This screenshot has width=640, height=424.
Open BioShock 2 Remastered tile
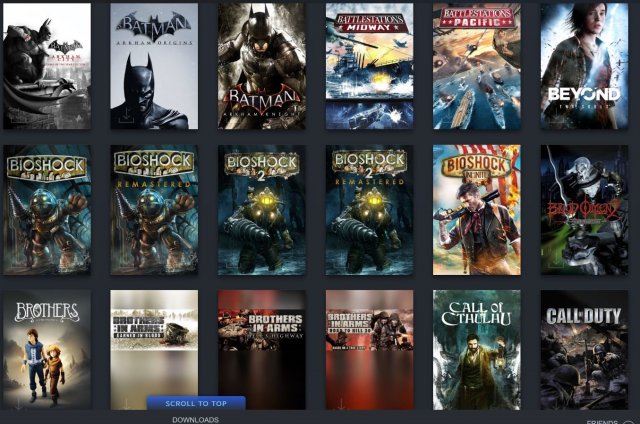(x=368, y=210)
